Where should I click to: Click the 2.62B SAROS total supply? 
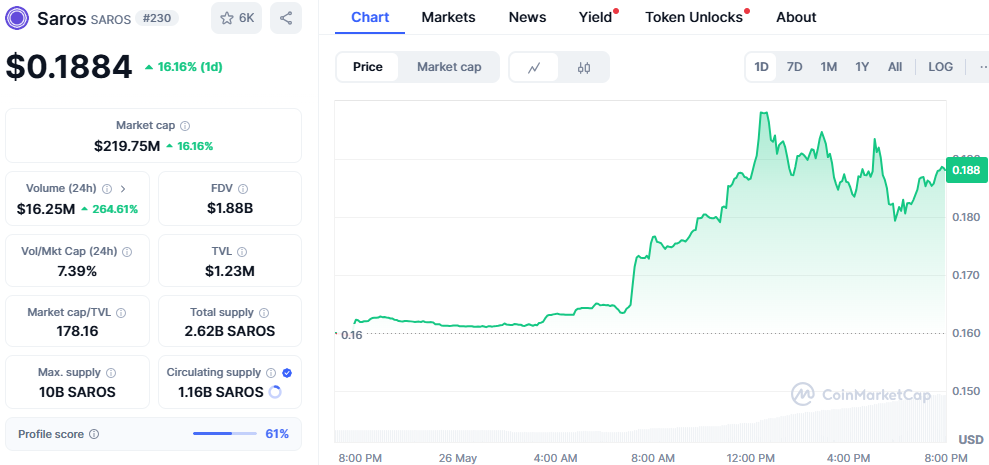tap(230, 331)
